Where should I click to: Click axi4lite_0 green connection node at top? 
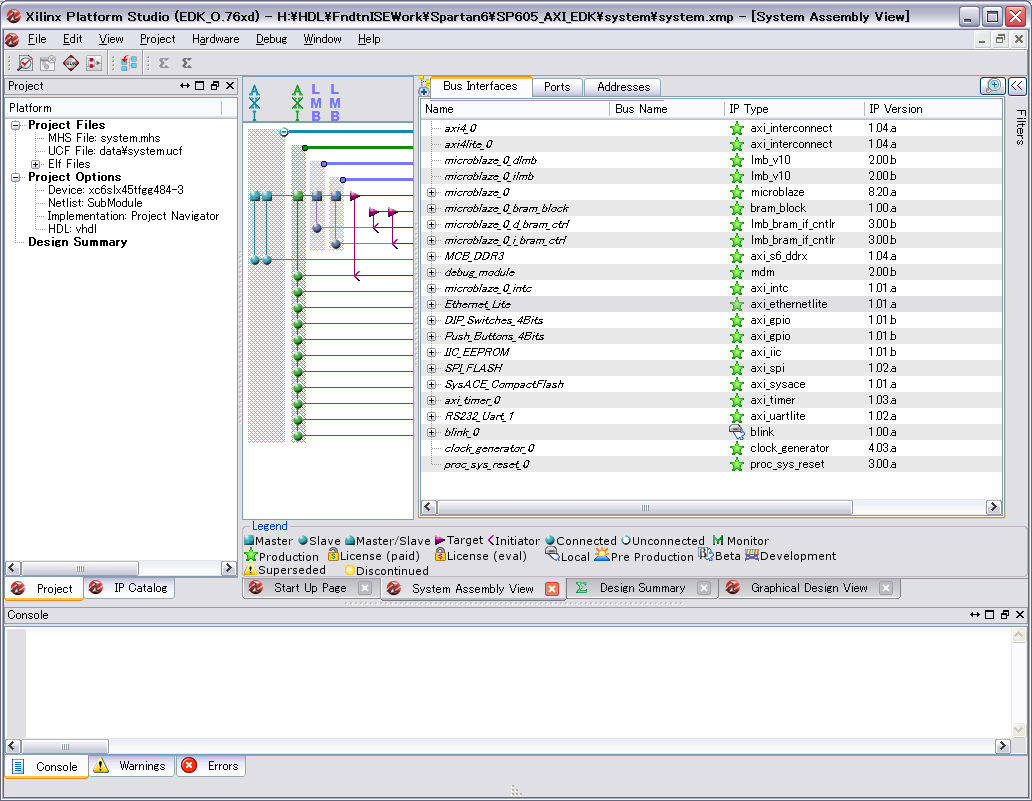(305, 148)
